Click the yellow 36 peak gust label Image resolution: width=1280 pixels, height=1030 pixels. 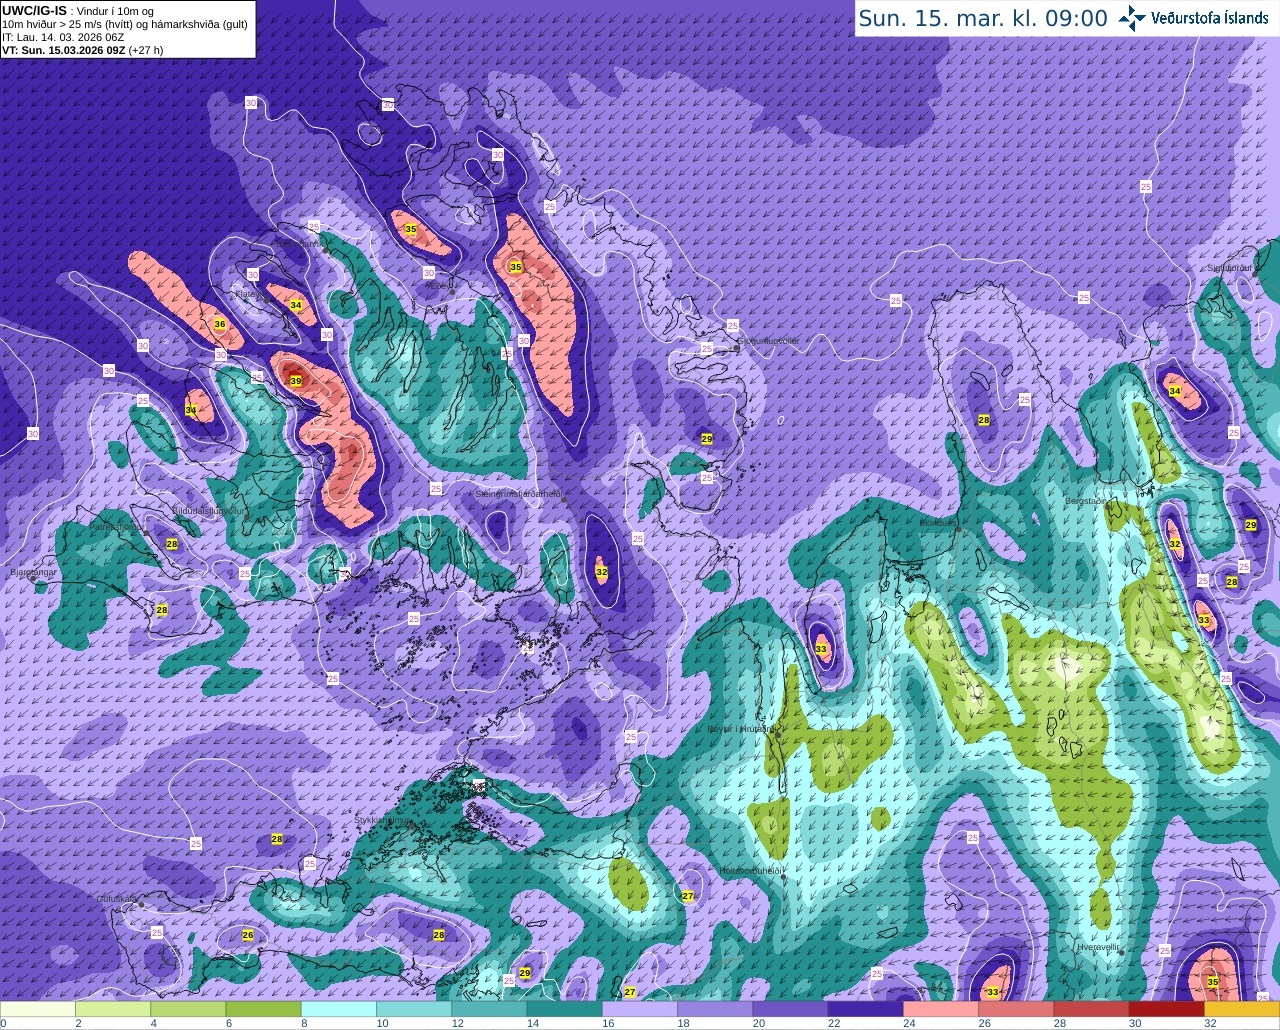click(x=220, y=325)
